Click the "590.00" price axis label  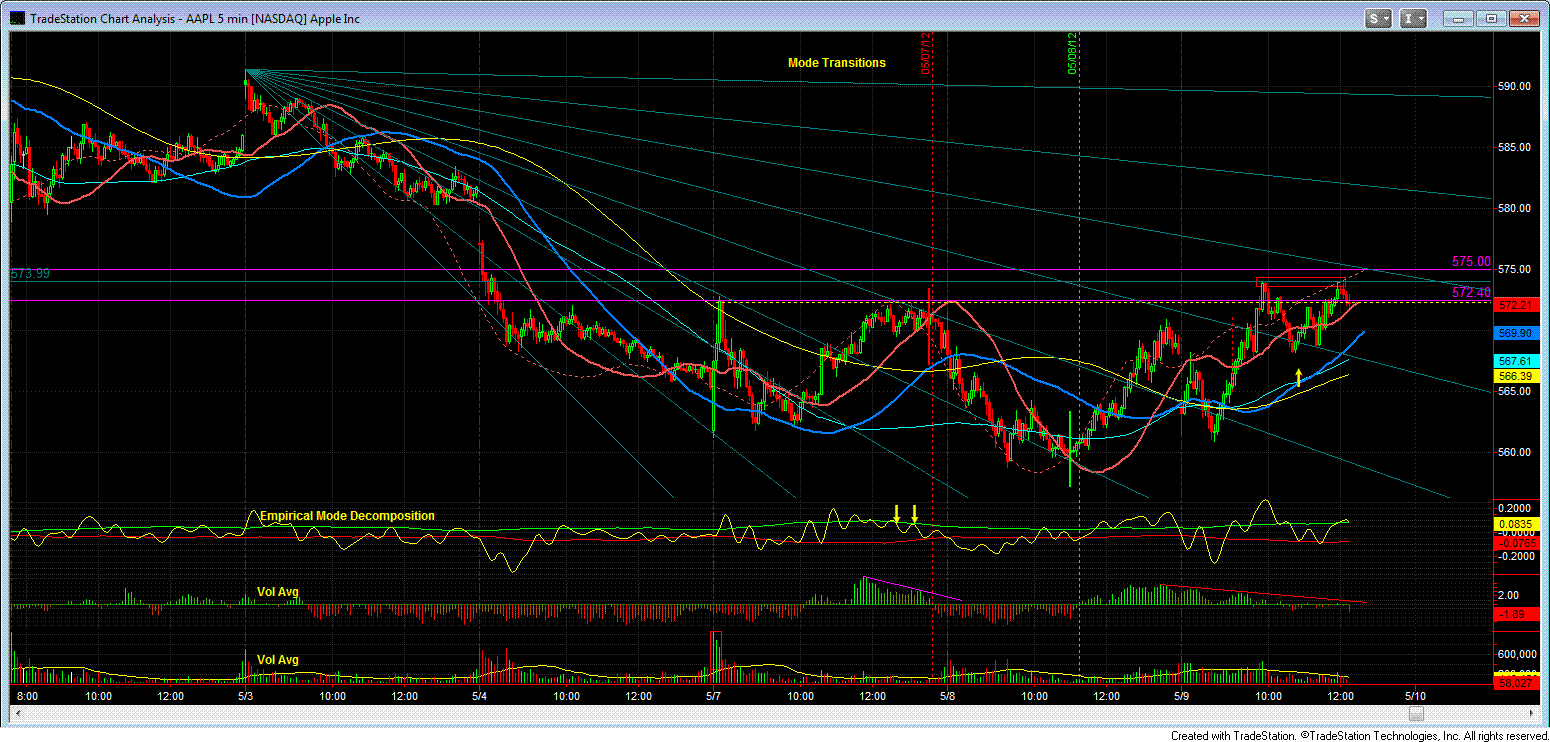coord(1512,86)
